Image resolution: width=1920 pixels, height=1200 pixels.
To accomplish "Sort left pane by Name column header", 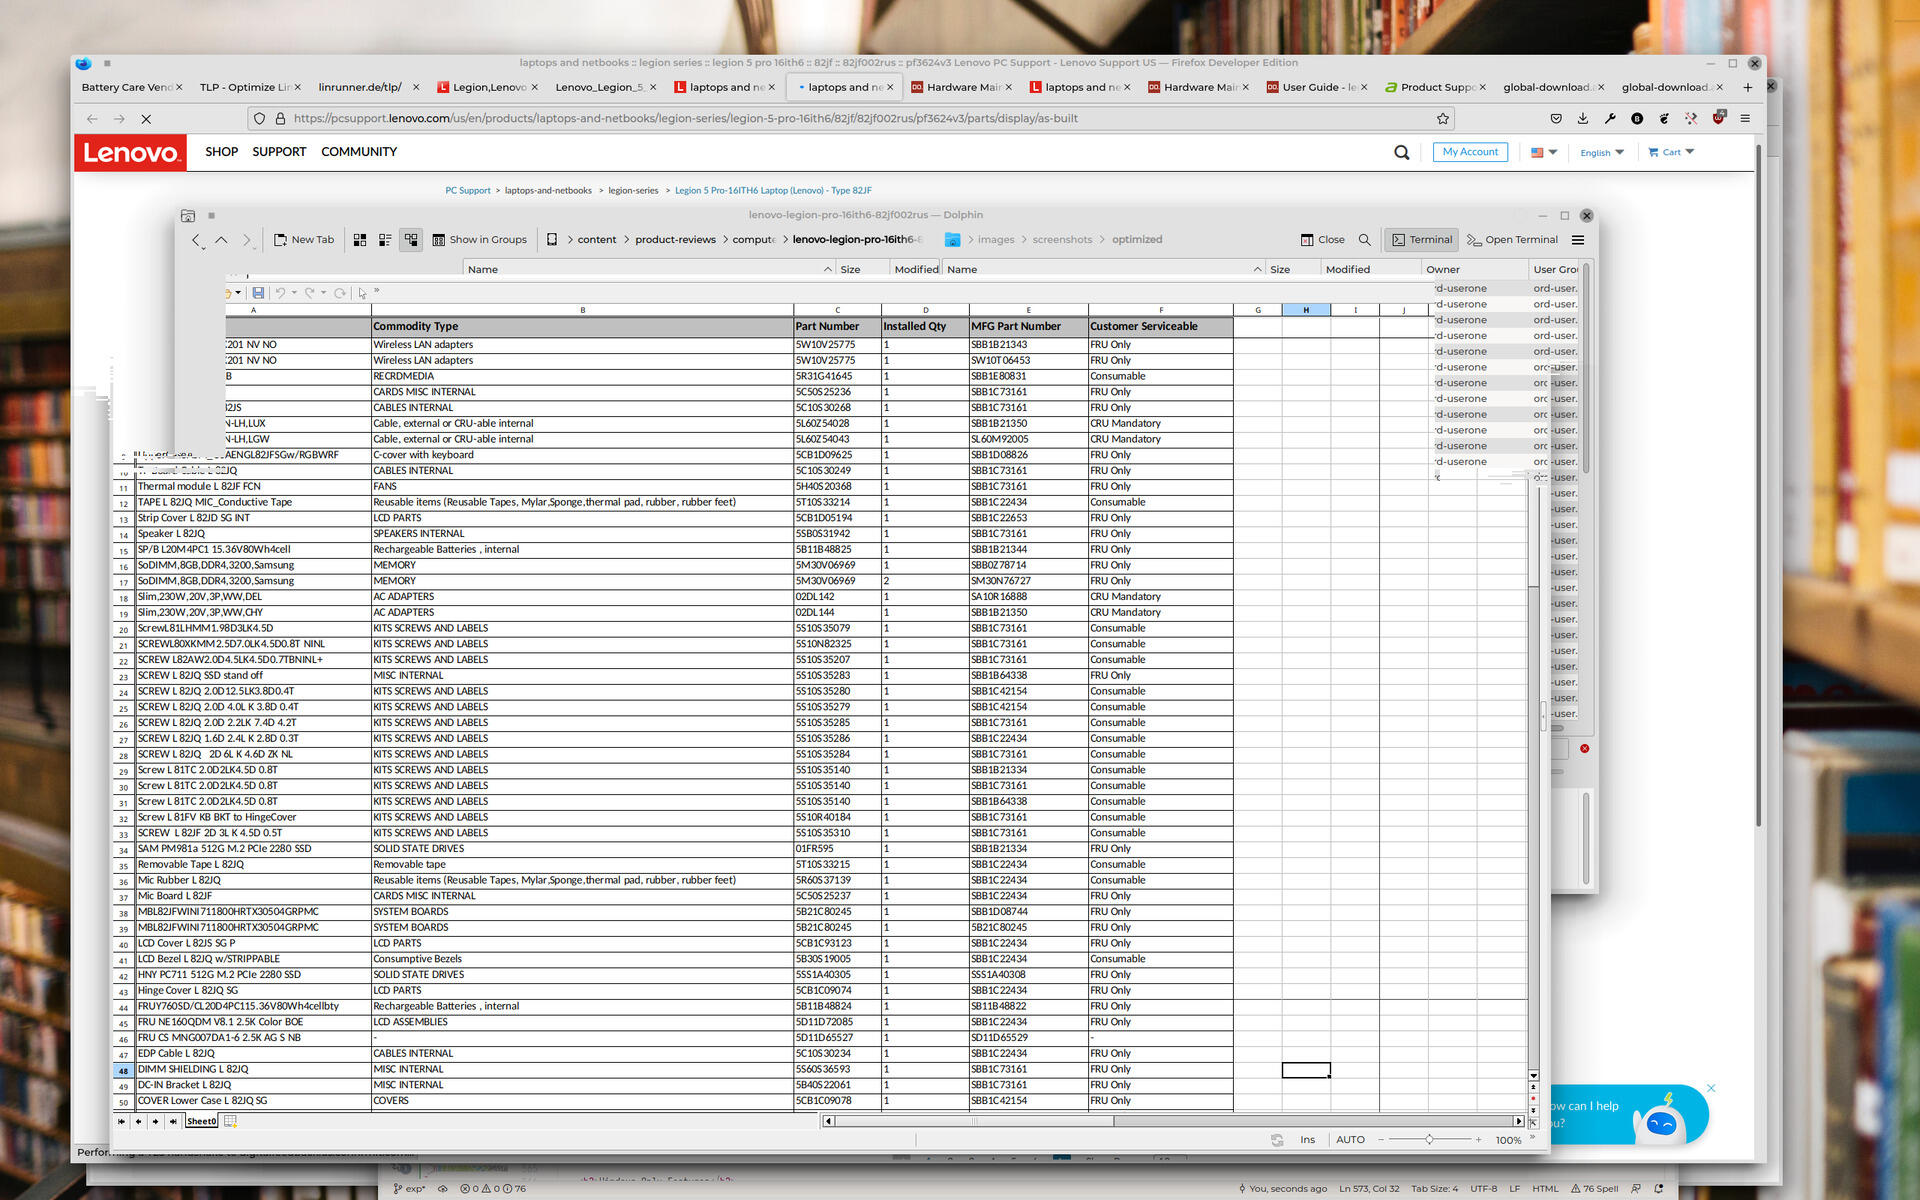I will 649,270.
